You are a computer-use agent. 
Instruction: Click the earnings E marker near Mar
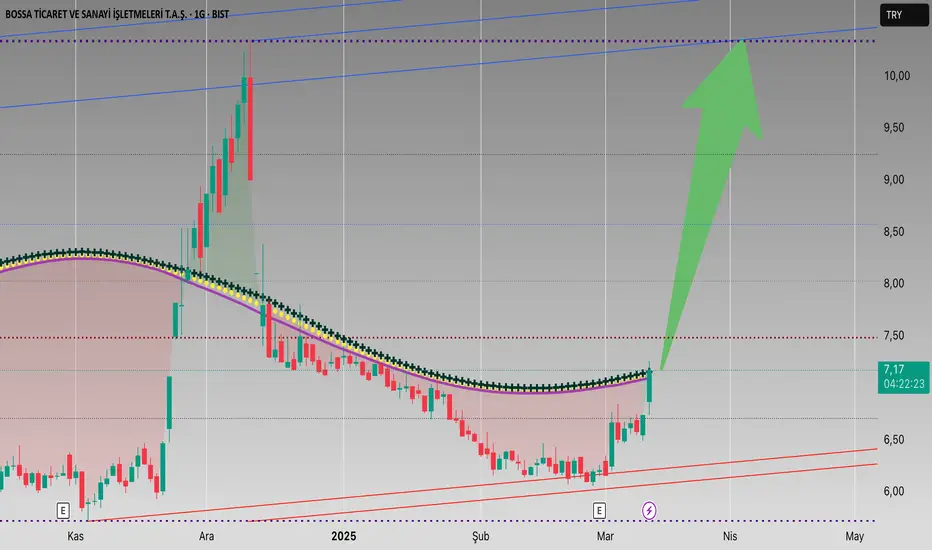[599, 510]
